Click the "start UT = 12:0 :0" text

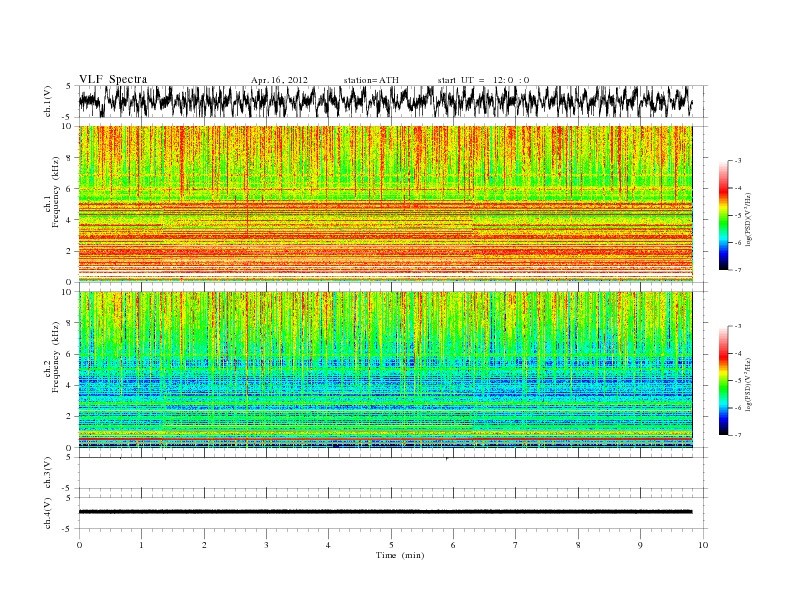483,80
